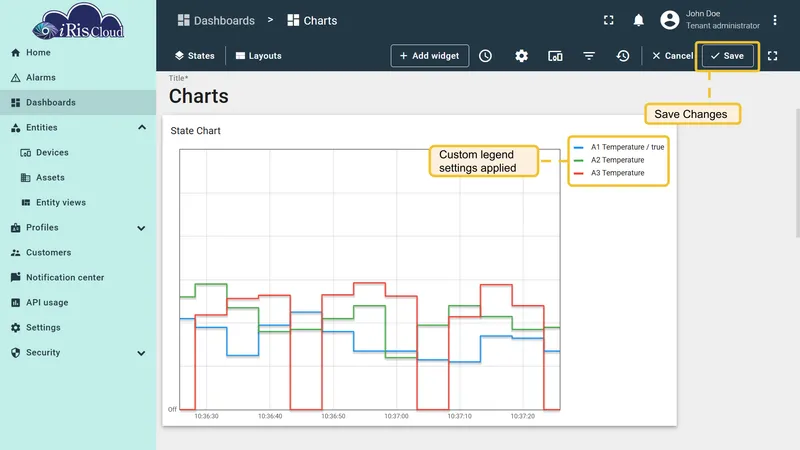Click the State Chart widget title
Viewport: 800px width, 450px height.
point(195,131)
